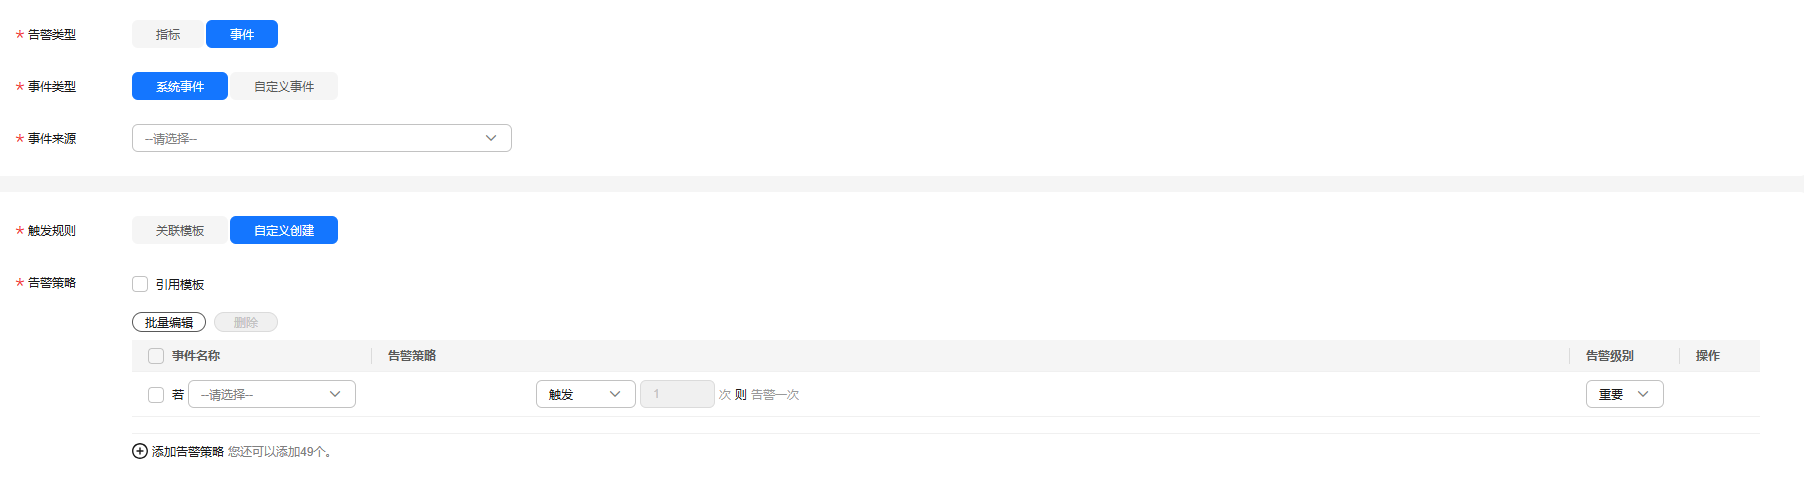1804x477 pixels.
Task: Click chevron icon in 事件名称 selector
Action: pos(335,394)
